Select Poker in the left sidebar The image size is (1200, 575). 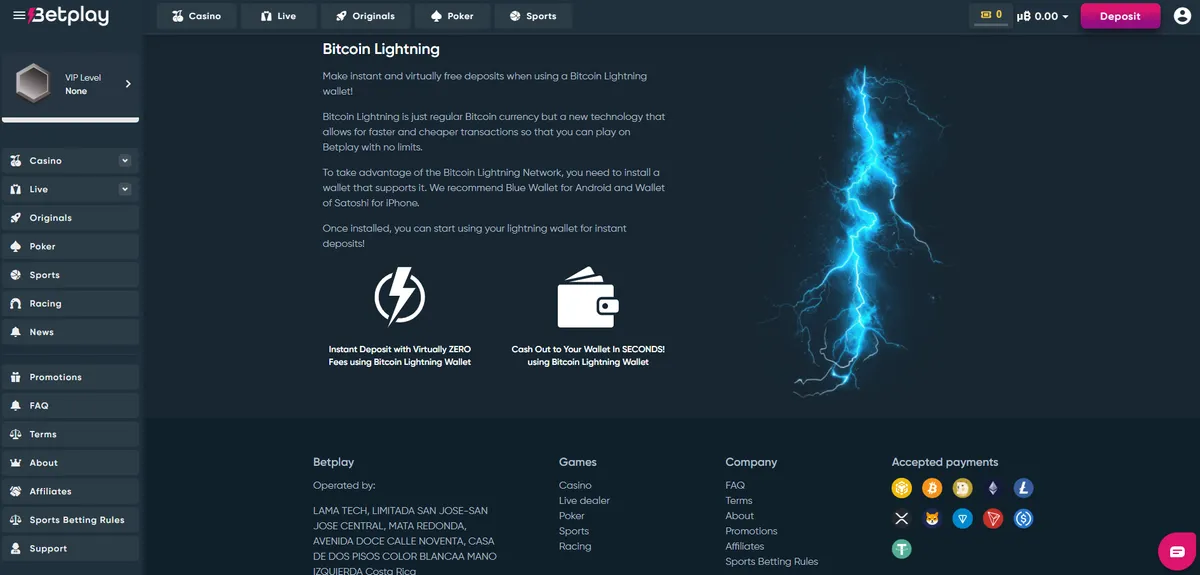[x=70, y=246]
